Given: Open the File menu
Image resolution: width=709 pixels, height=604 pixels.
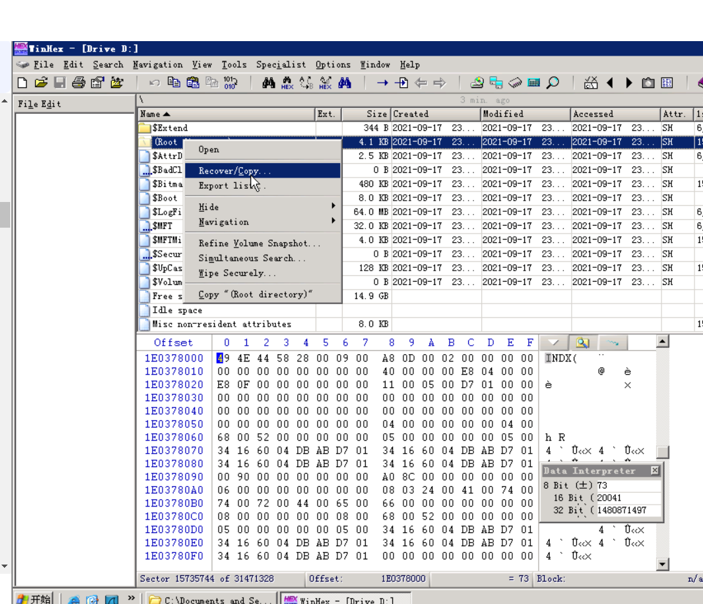Looking at the screenshot, I should (43, 65).
